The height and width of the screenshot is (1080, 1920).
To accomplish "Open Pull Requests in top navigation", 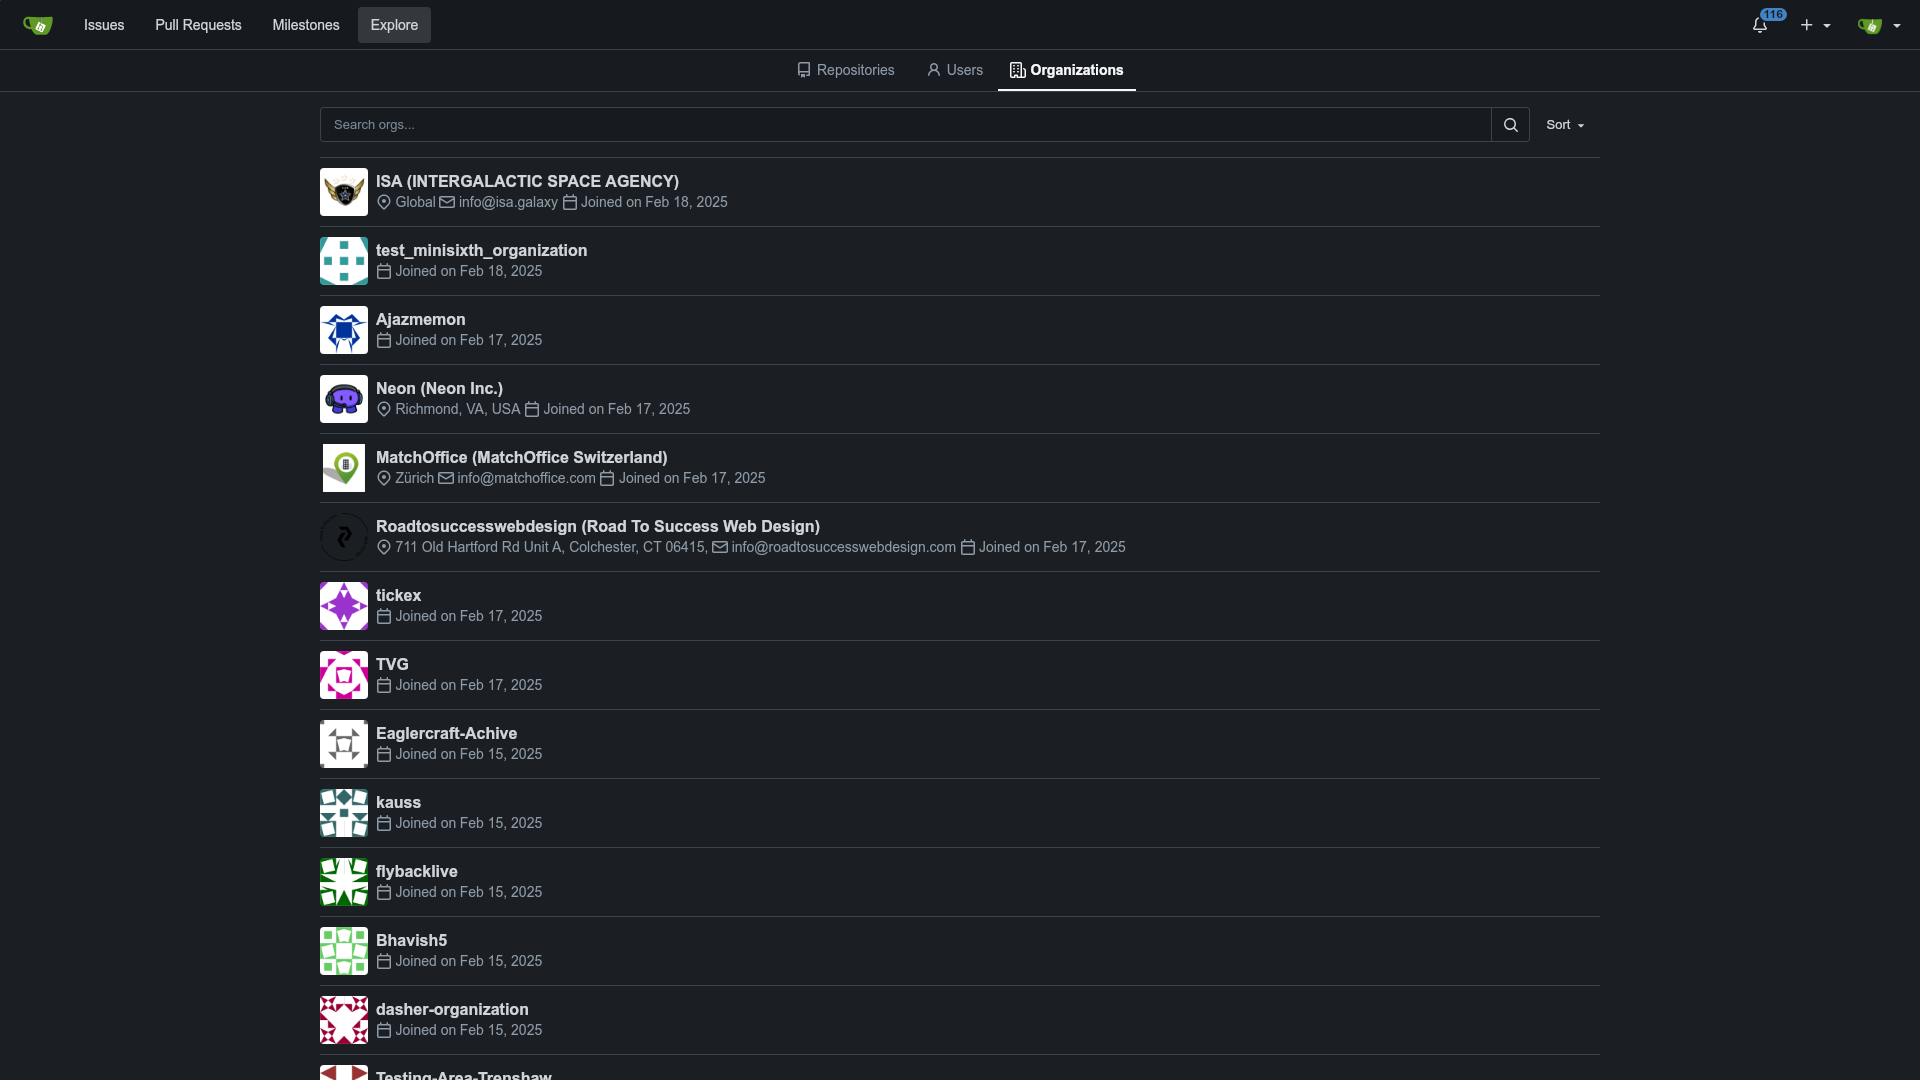I will click(x=198, y=25).
